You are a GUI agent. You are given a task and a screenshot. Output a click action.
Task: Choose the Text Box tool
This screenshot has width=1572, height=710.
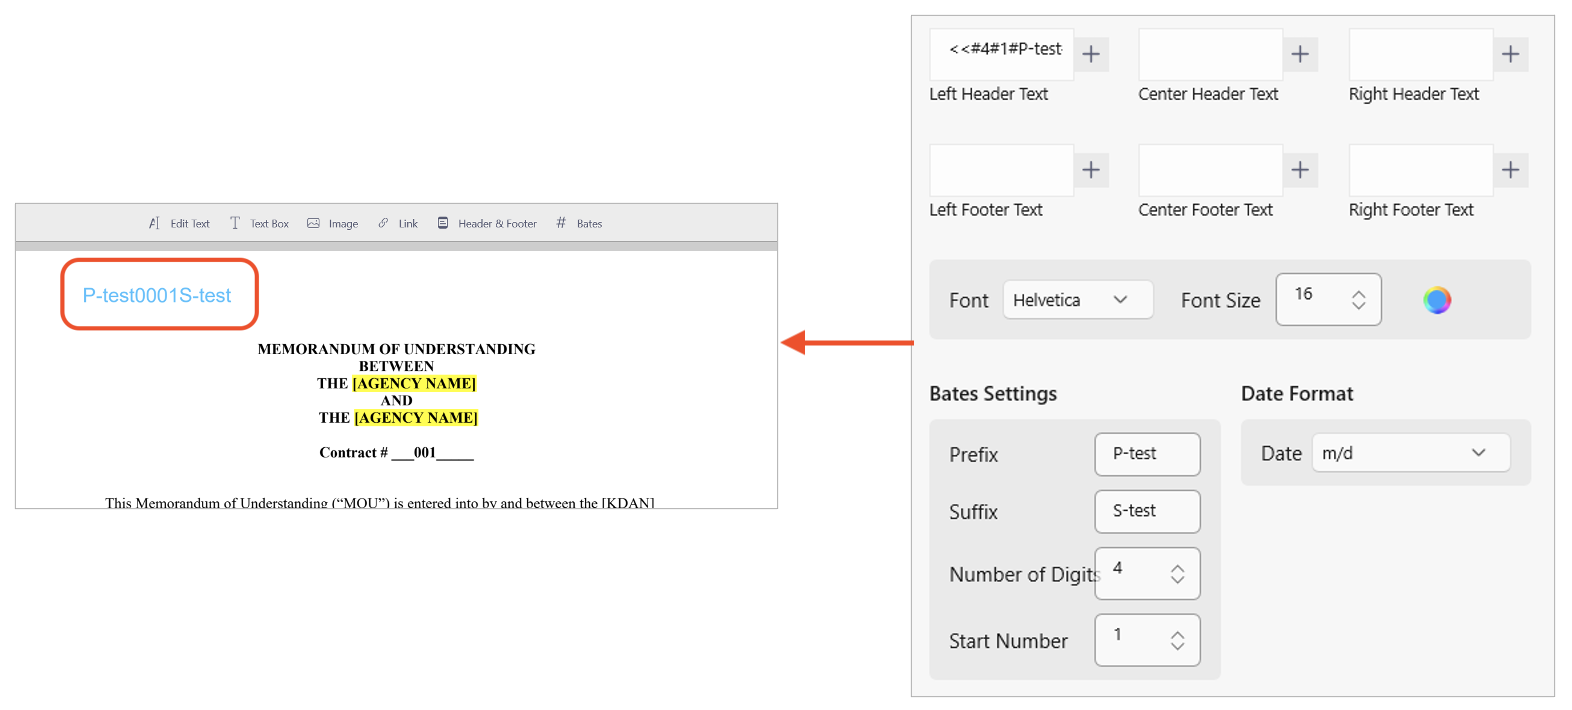259,224
